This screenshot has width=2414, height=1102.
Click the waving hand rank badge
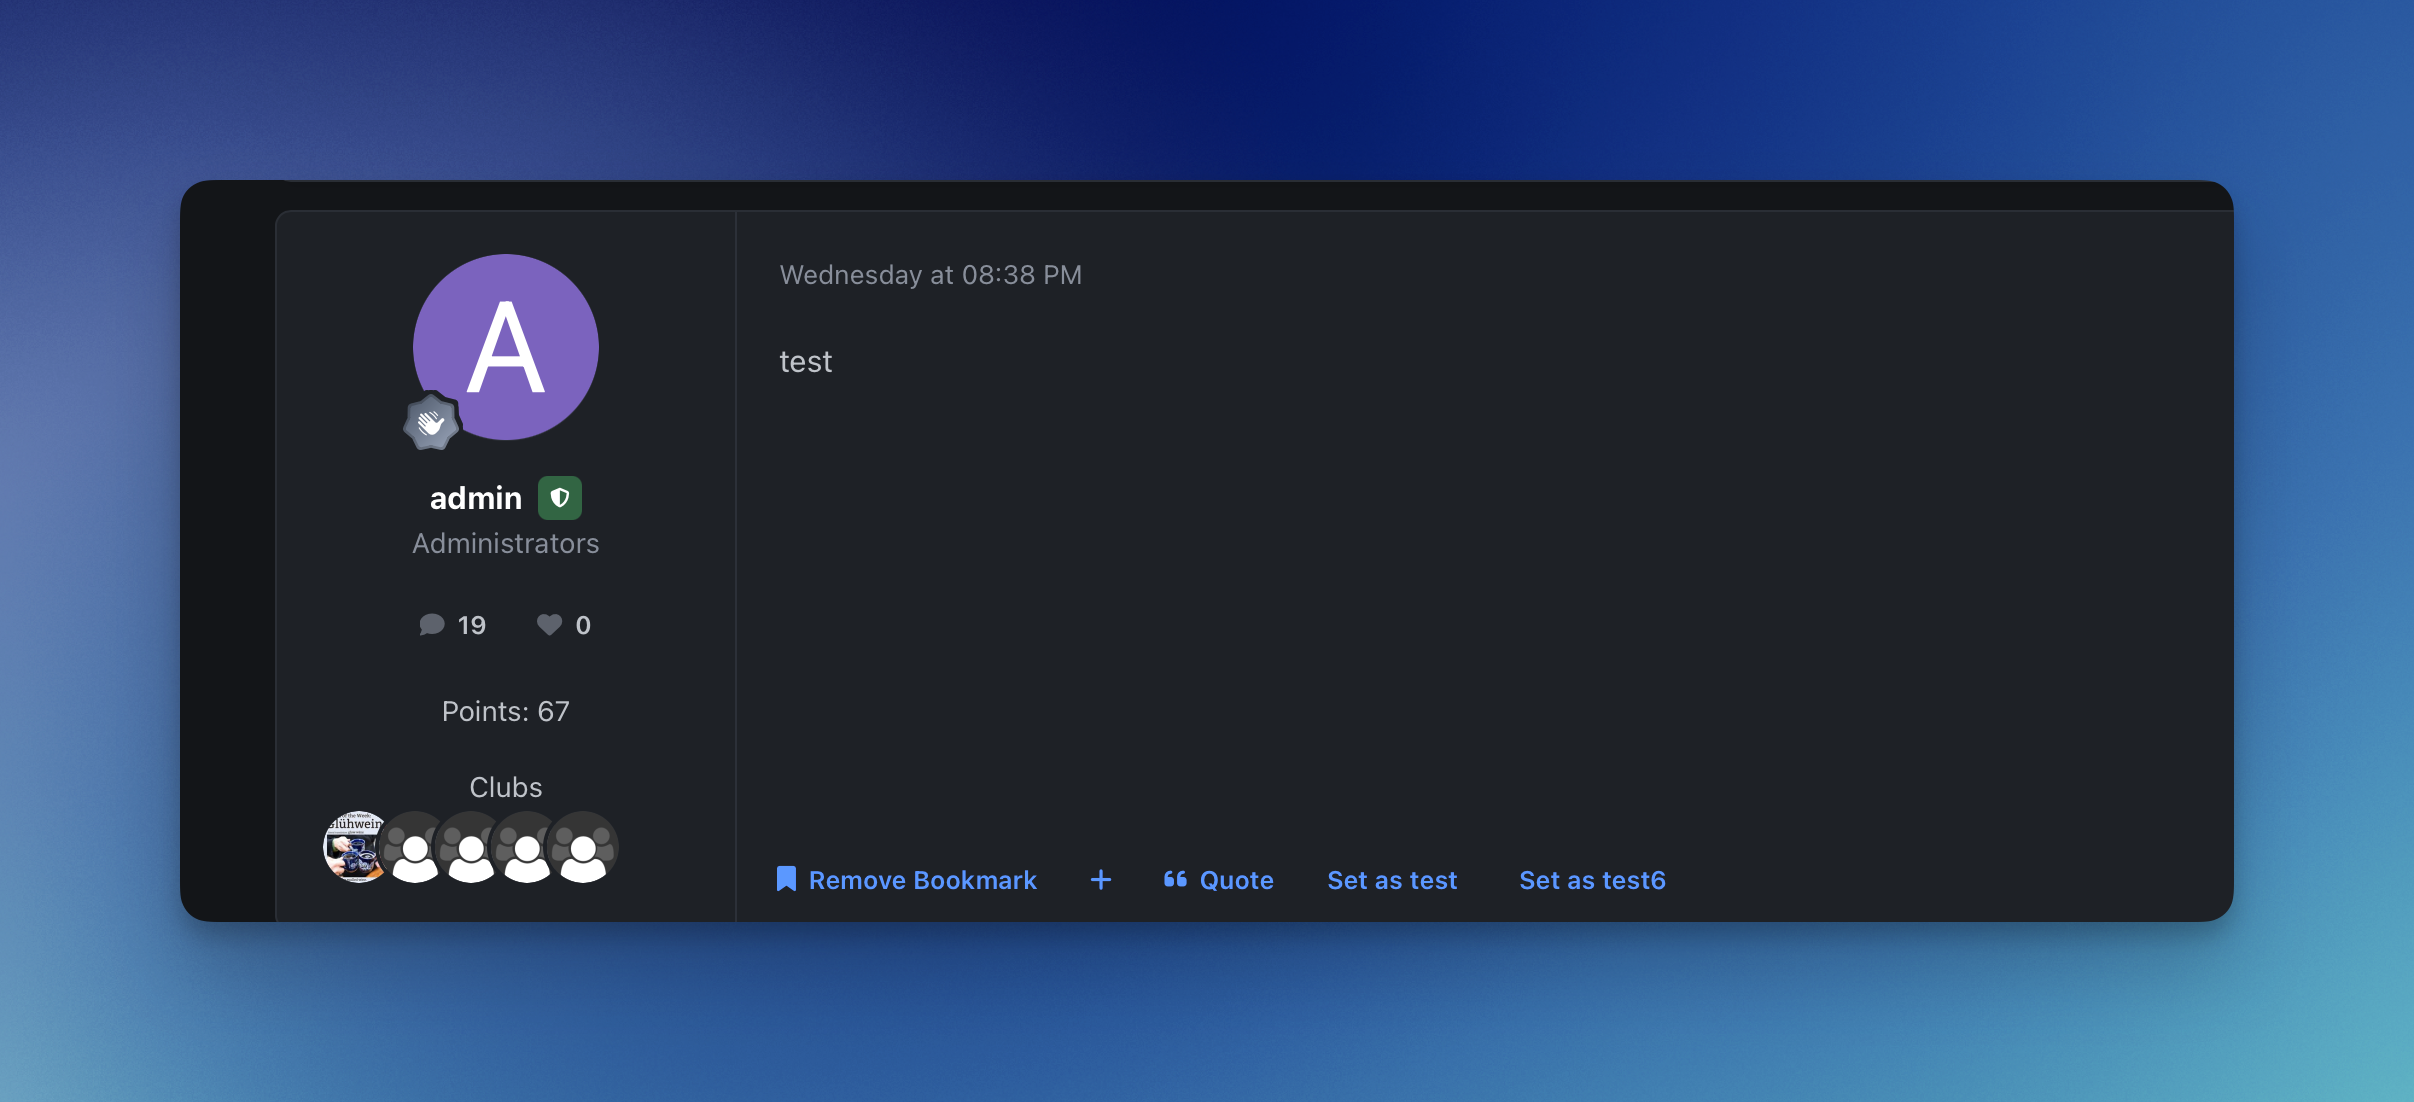(431, 423)
